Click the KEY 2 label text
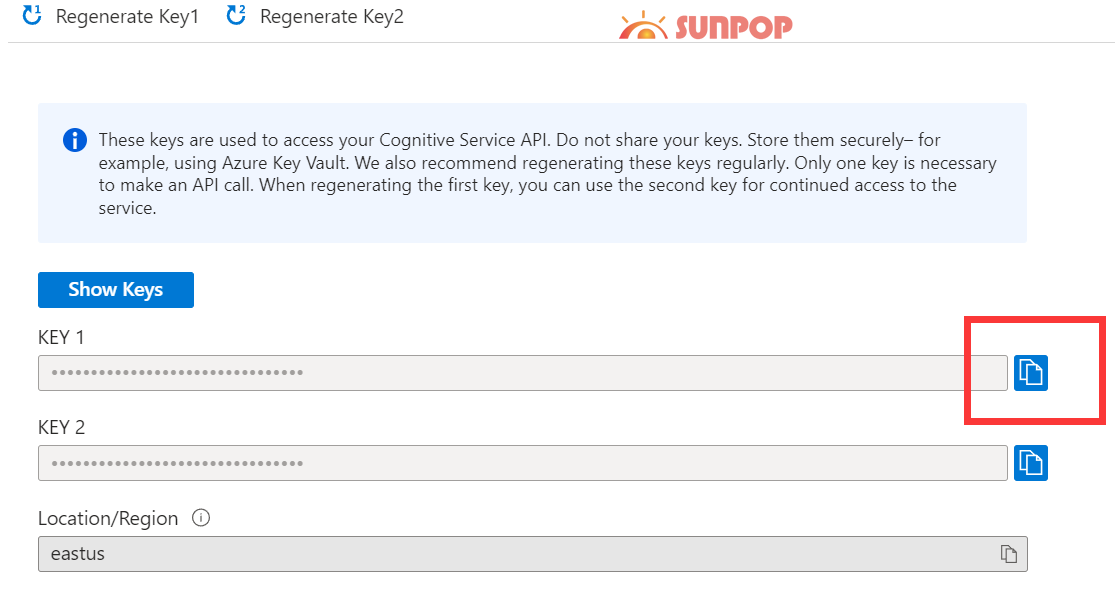This screenshot has height=592, width=1115. tap(62, 427)
